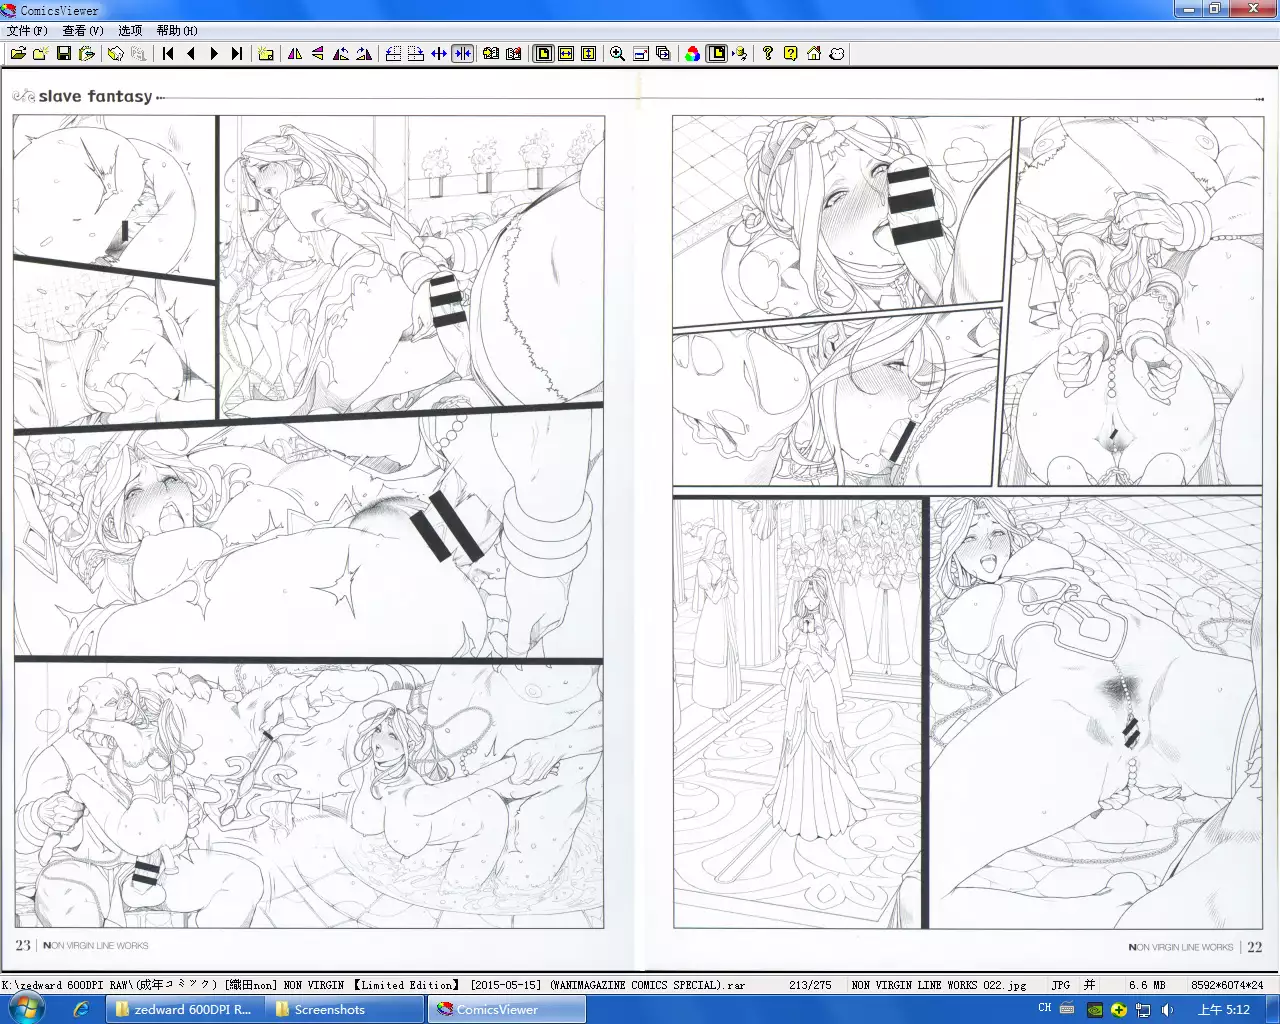
Task: Click the Save floppy disk icon
Action: [64, 54]
